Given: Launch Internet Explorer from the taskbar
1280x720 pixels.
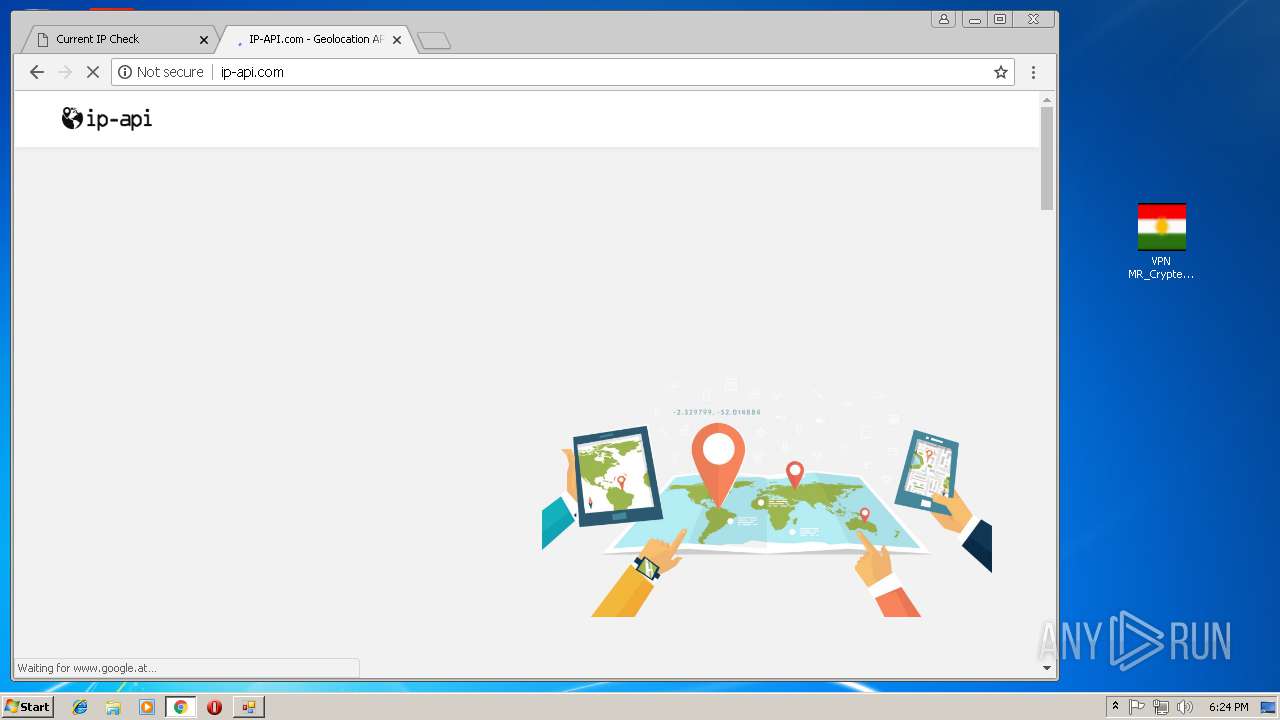Looking at the screenshot, I should click(x=80, y=707).
